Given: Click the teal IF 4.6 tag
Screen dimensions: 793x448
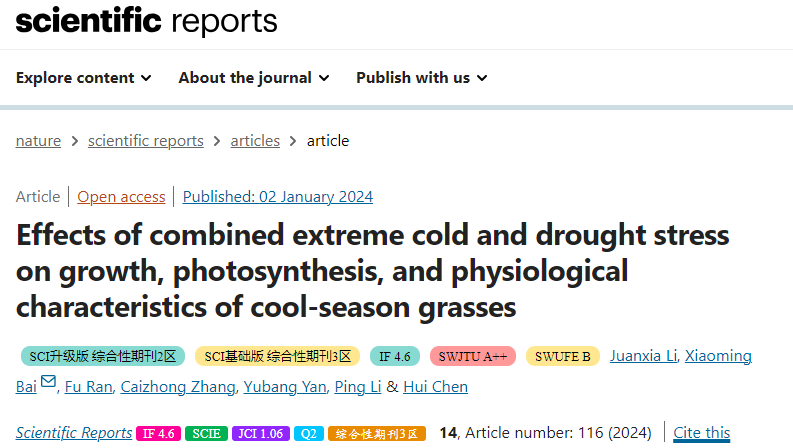Looking at the screenshot, I should pos(394,356).
